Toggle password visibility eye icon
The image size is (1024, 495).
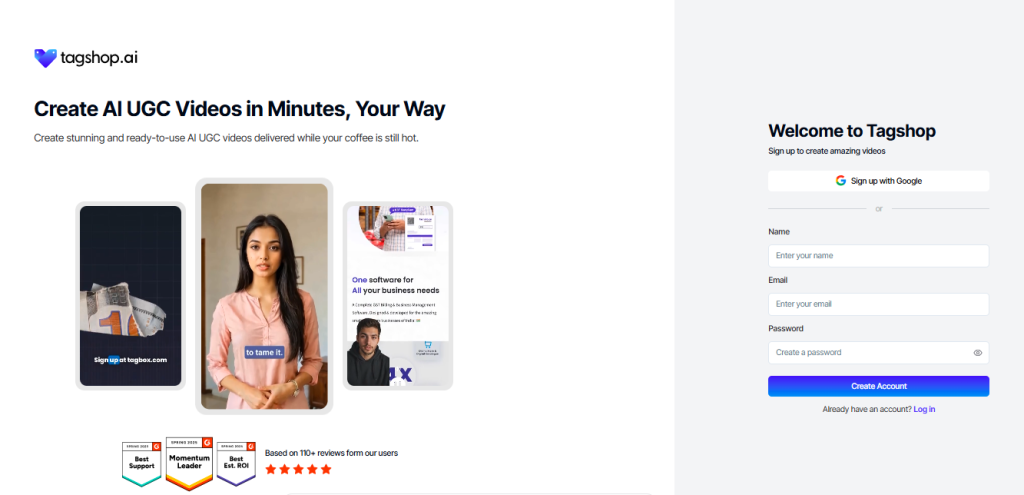click(978, 353)
